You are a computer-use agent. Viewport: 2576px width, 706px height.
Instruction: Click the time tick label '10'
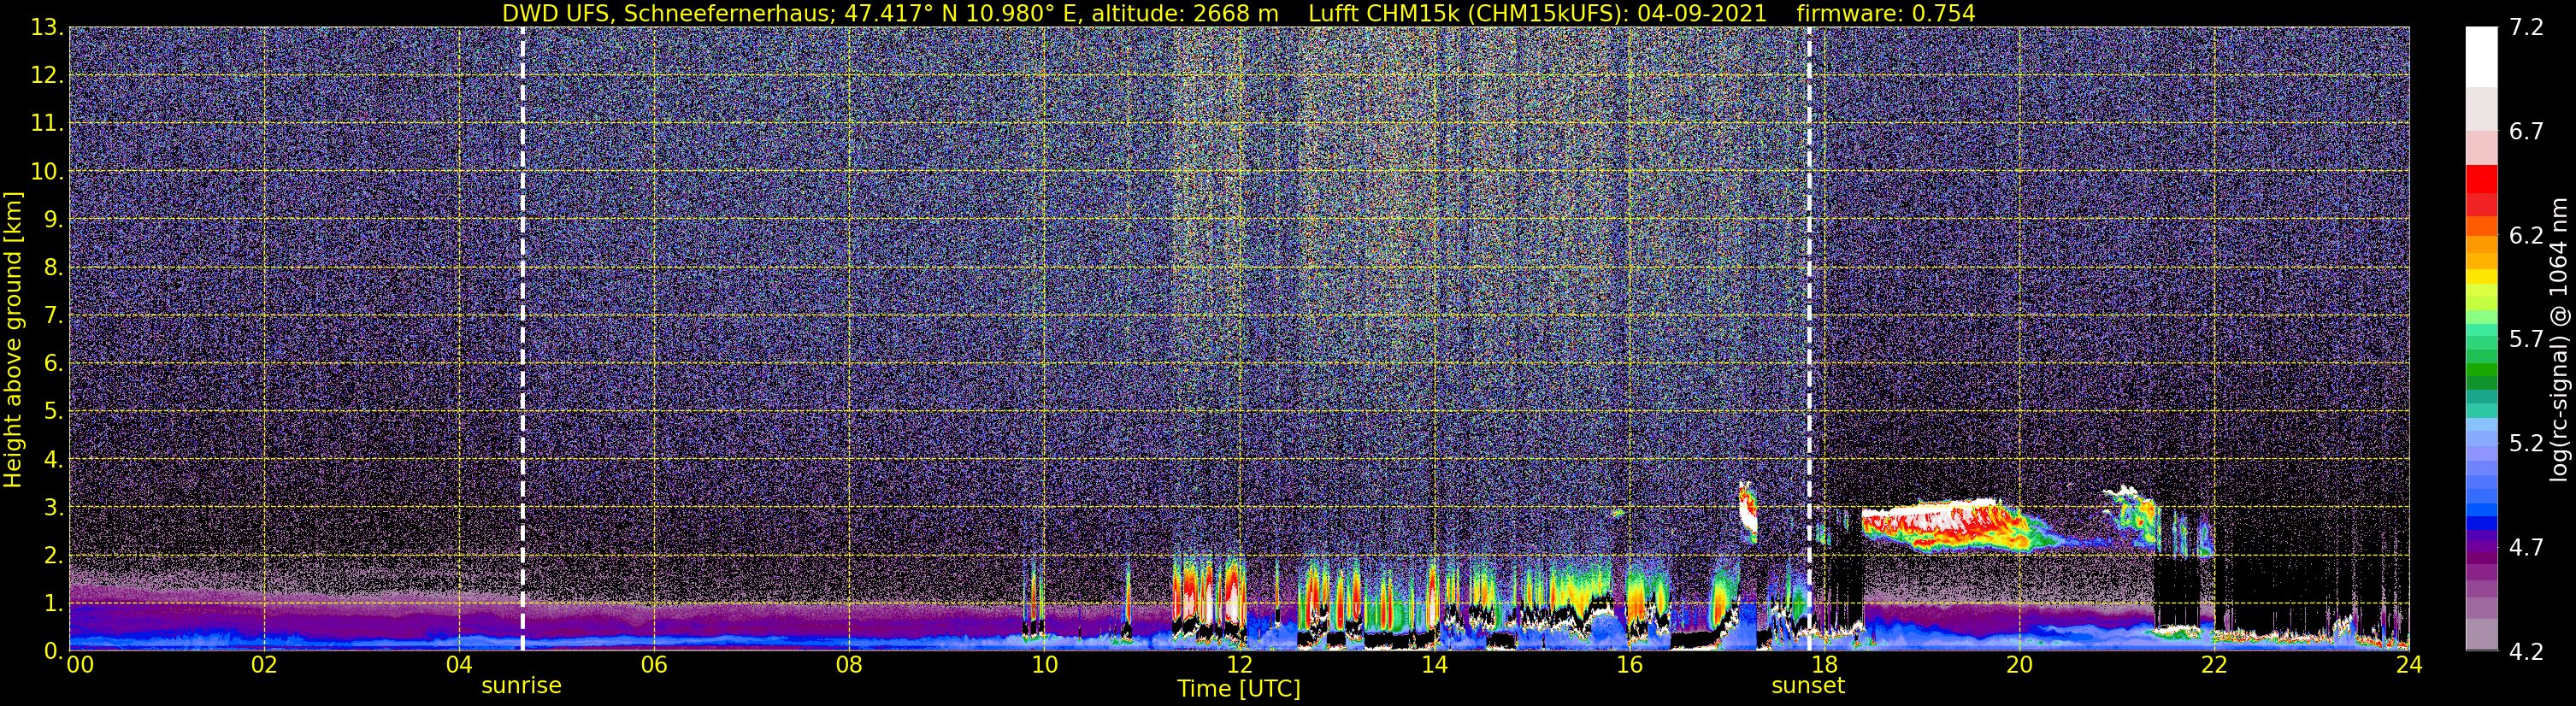(x=1044, y=665)
